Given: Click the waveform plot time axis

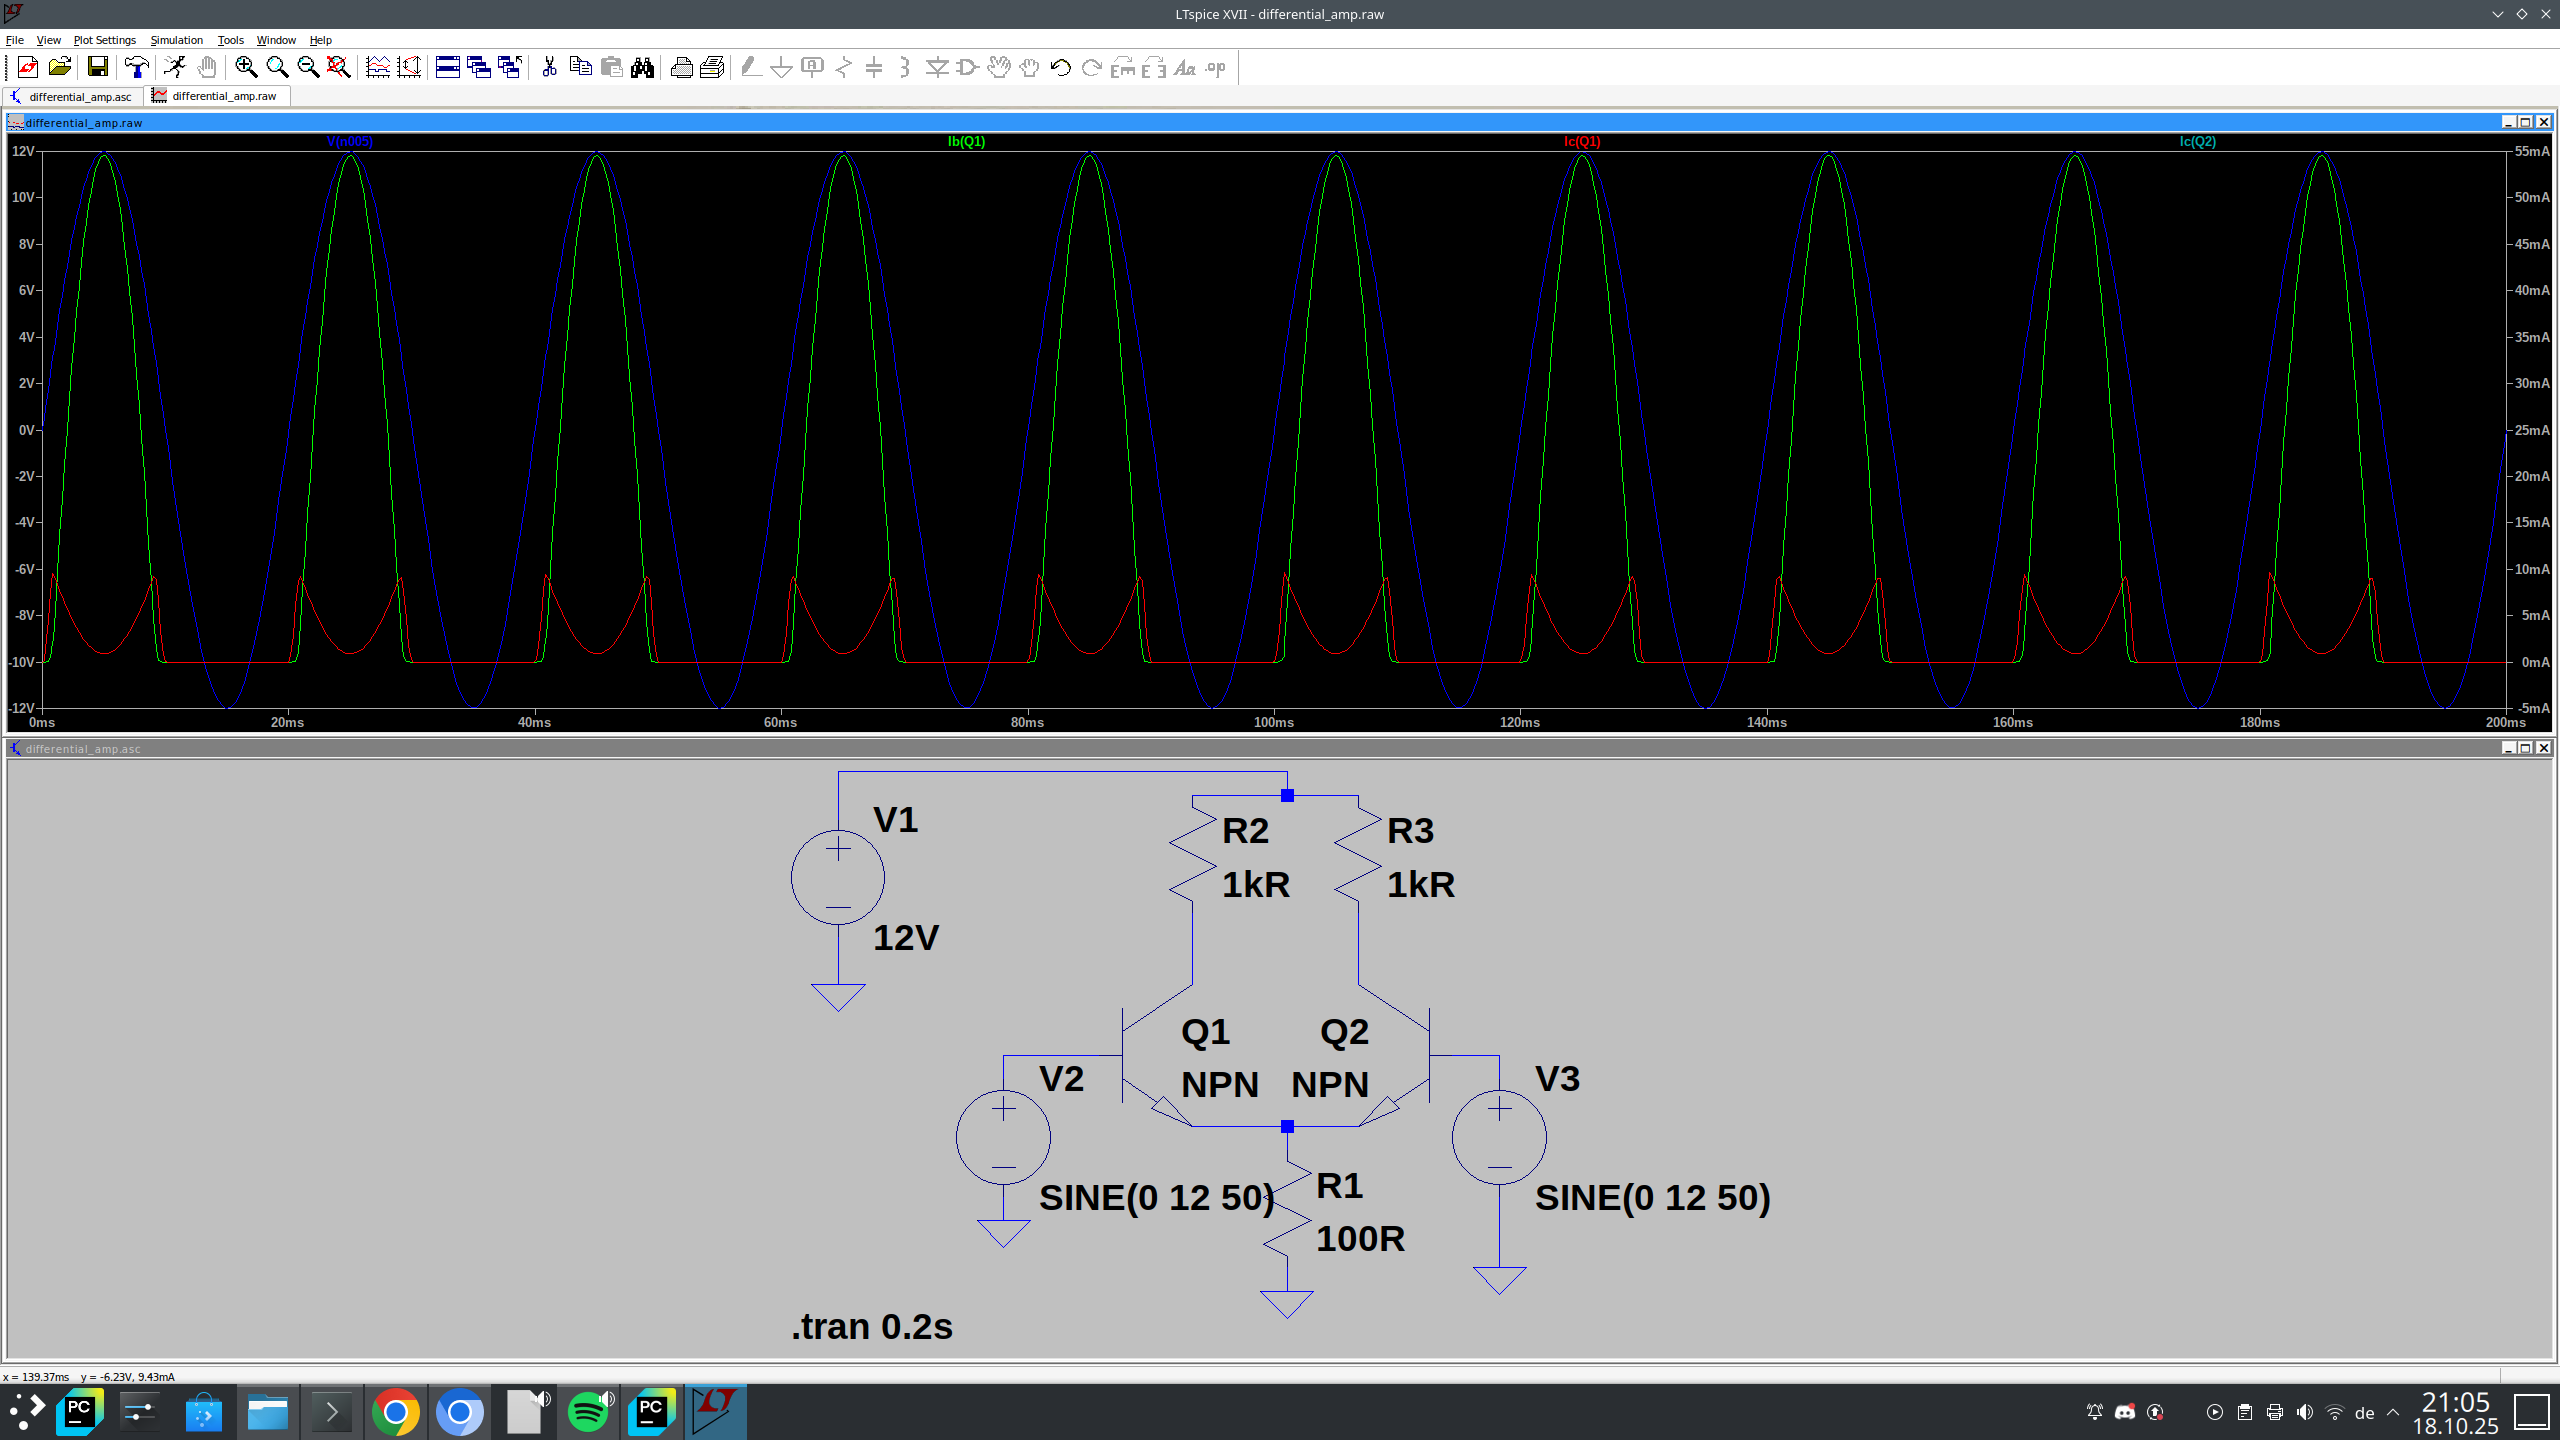Looking at the screenshot, I should pos(1273,722).
